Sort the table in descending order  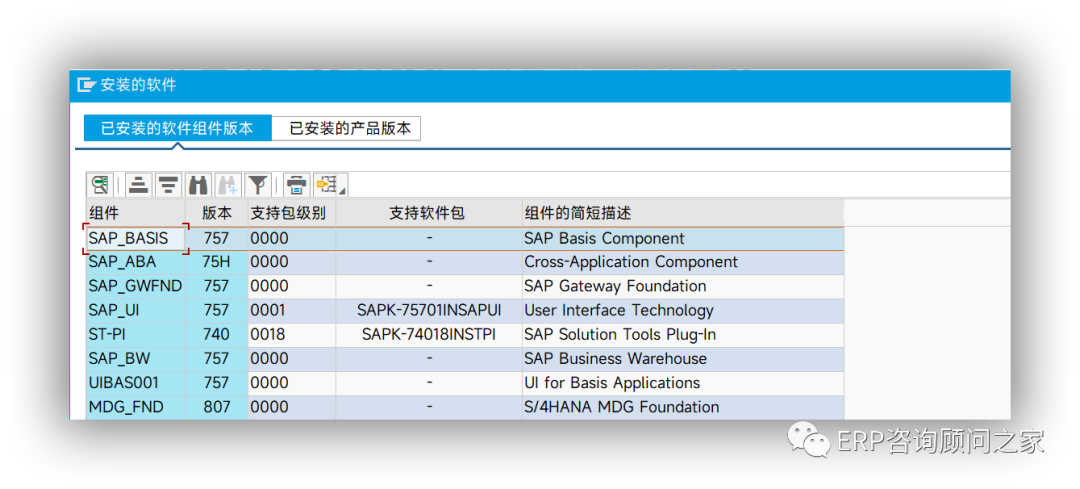[x=168, y=185]
